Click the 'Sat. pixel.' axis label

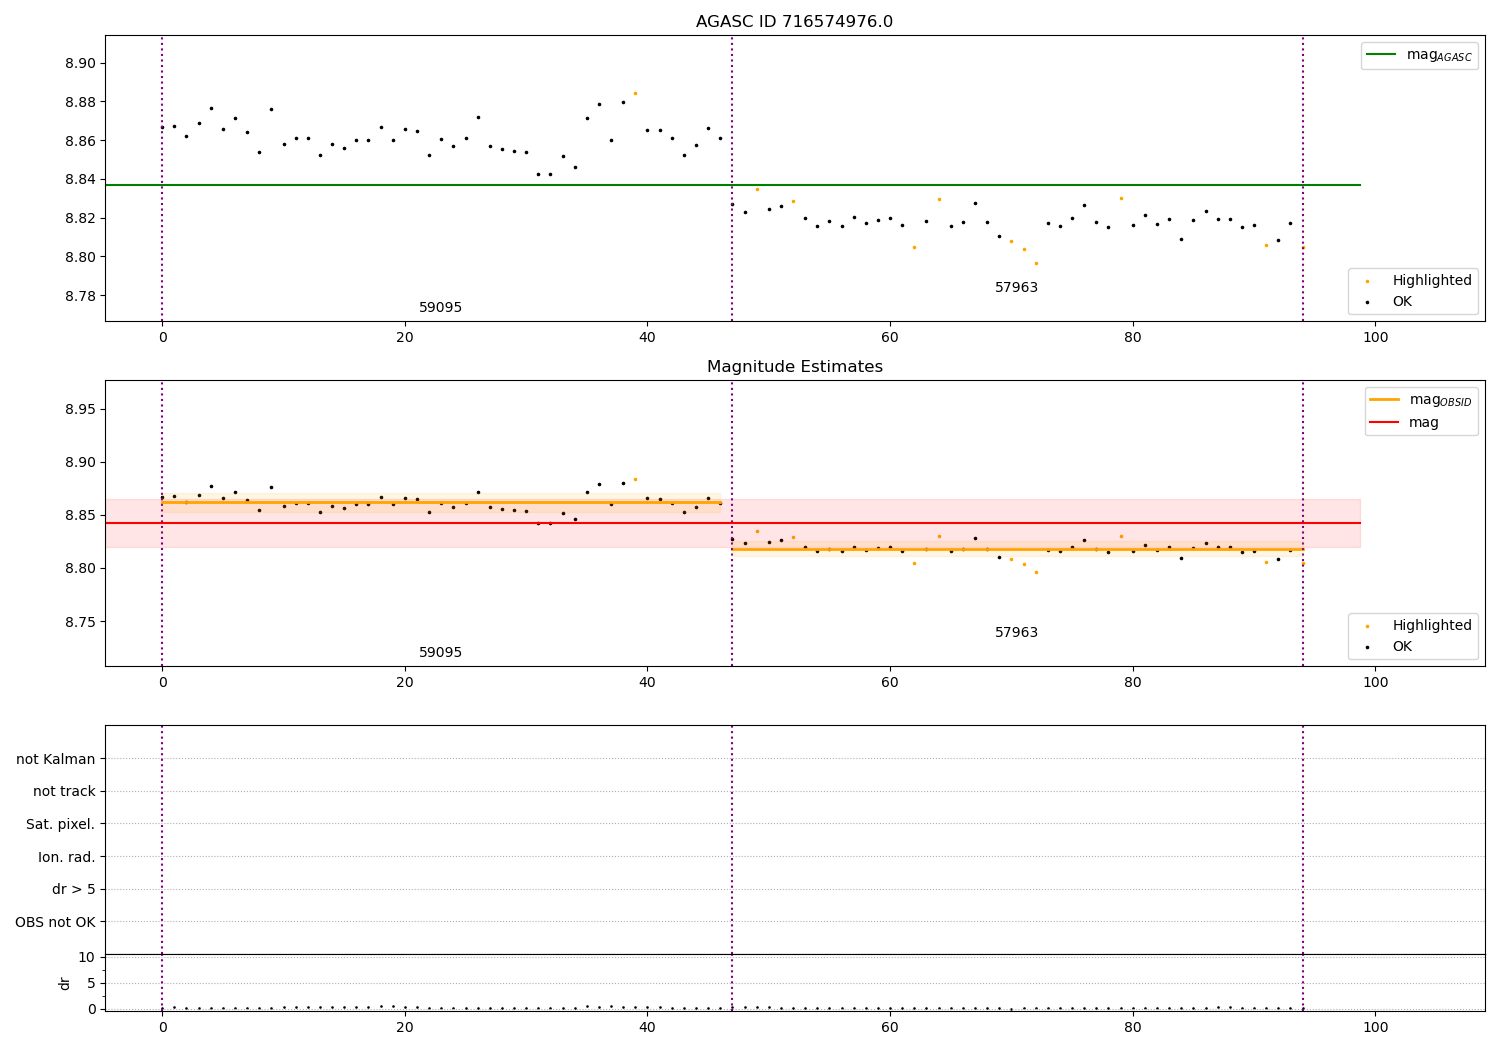pos(61,824)
